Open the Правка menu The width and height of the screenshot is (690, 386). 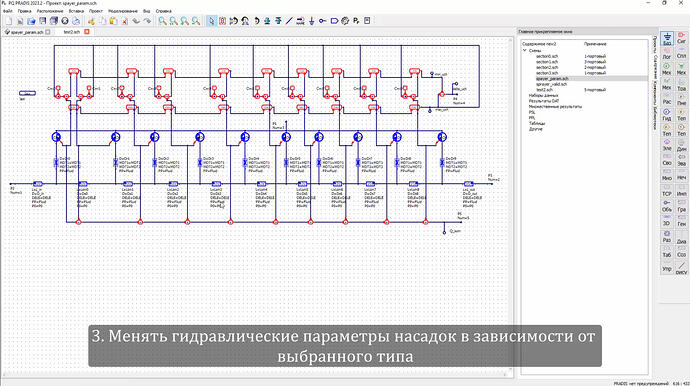pos(24,11)
